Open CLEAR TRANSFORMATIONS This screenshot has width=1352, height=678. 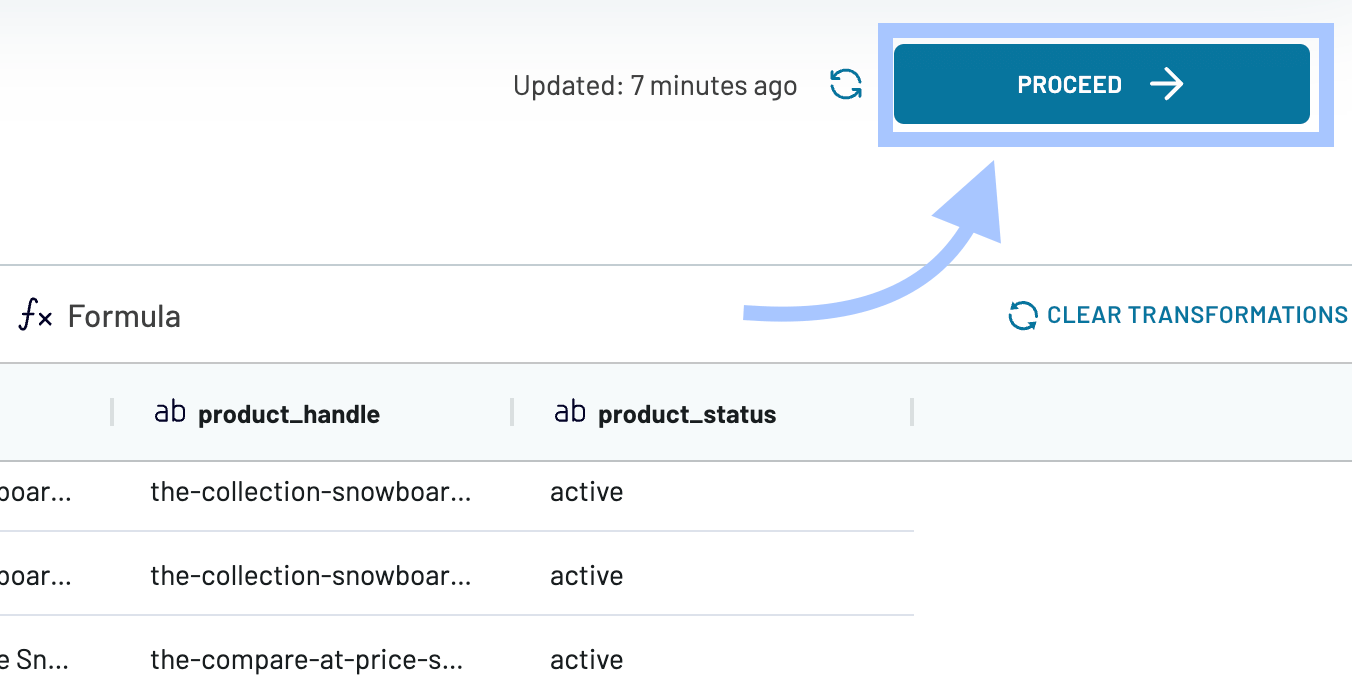(x=1197, y=314)
